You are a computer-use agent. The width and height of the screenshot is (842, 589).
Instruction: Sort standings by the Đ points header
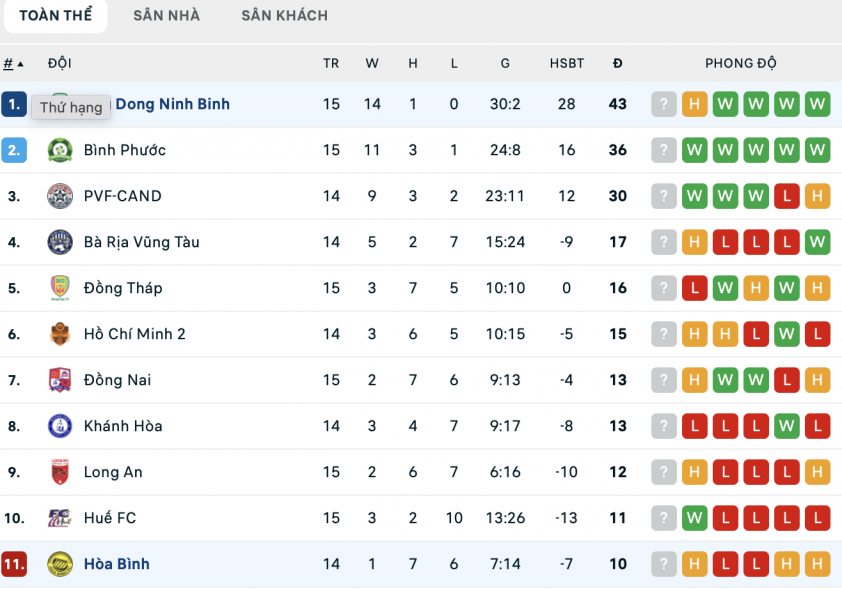[x=618, y=63]
